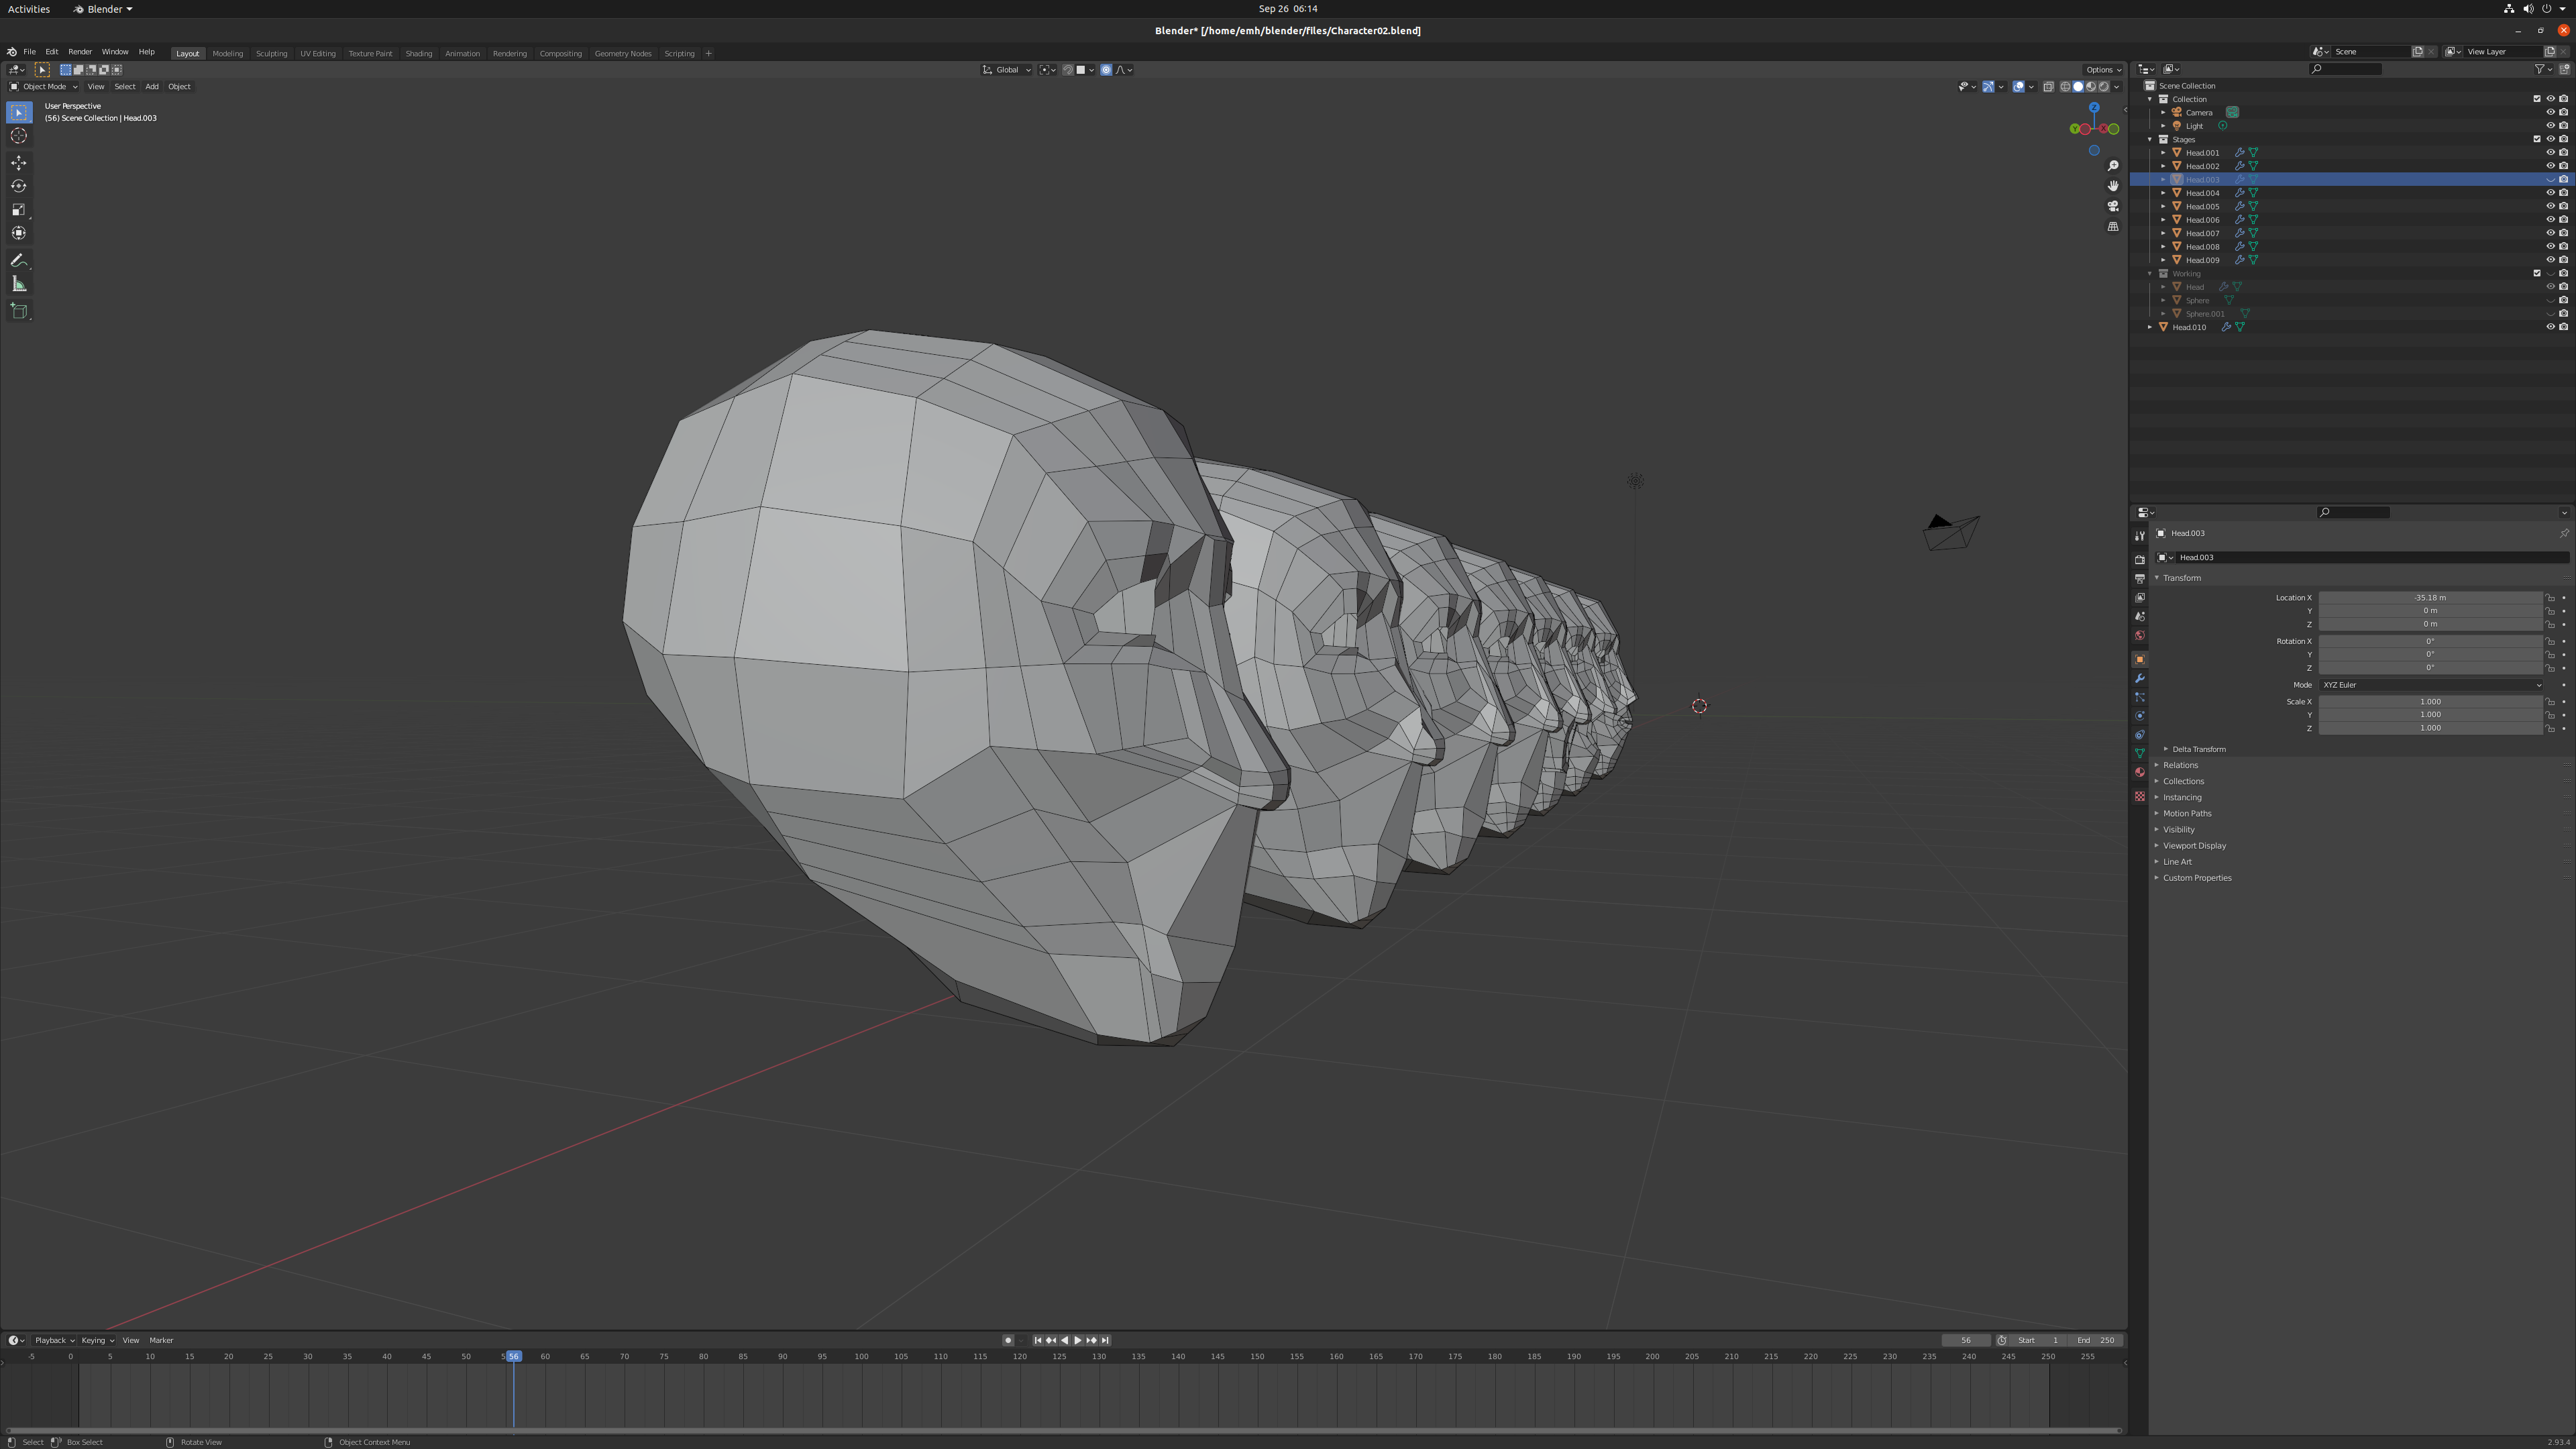Viewport: 2576px width, 1449px height.
Task: Click the Location X value field
Action: coord(2430,598)
